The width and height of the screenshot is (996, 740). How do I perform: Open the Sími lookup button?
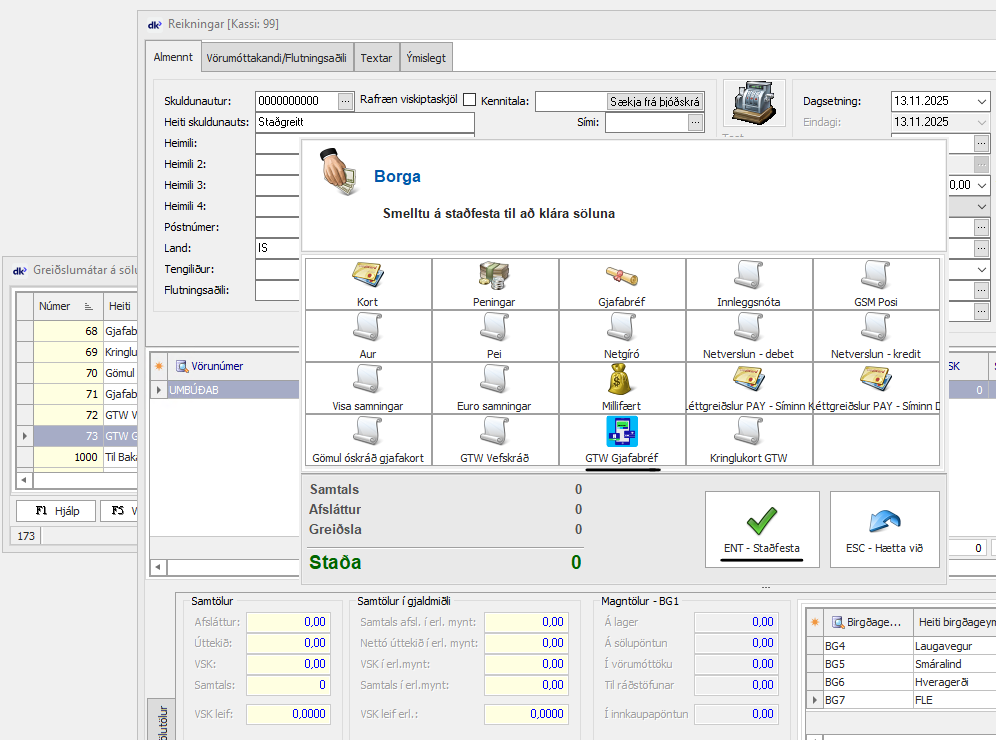(x=696, y=122)
